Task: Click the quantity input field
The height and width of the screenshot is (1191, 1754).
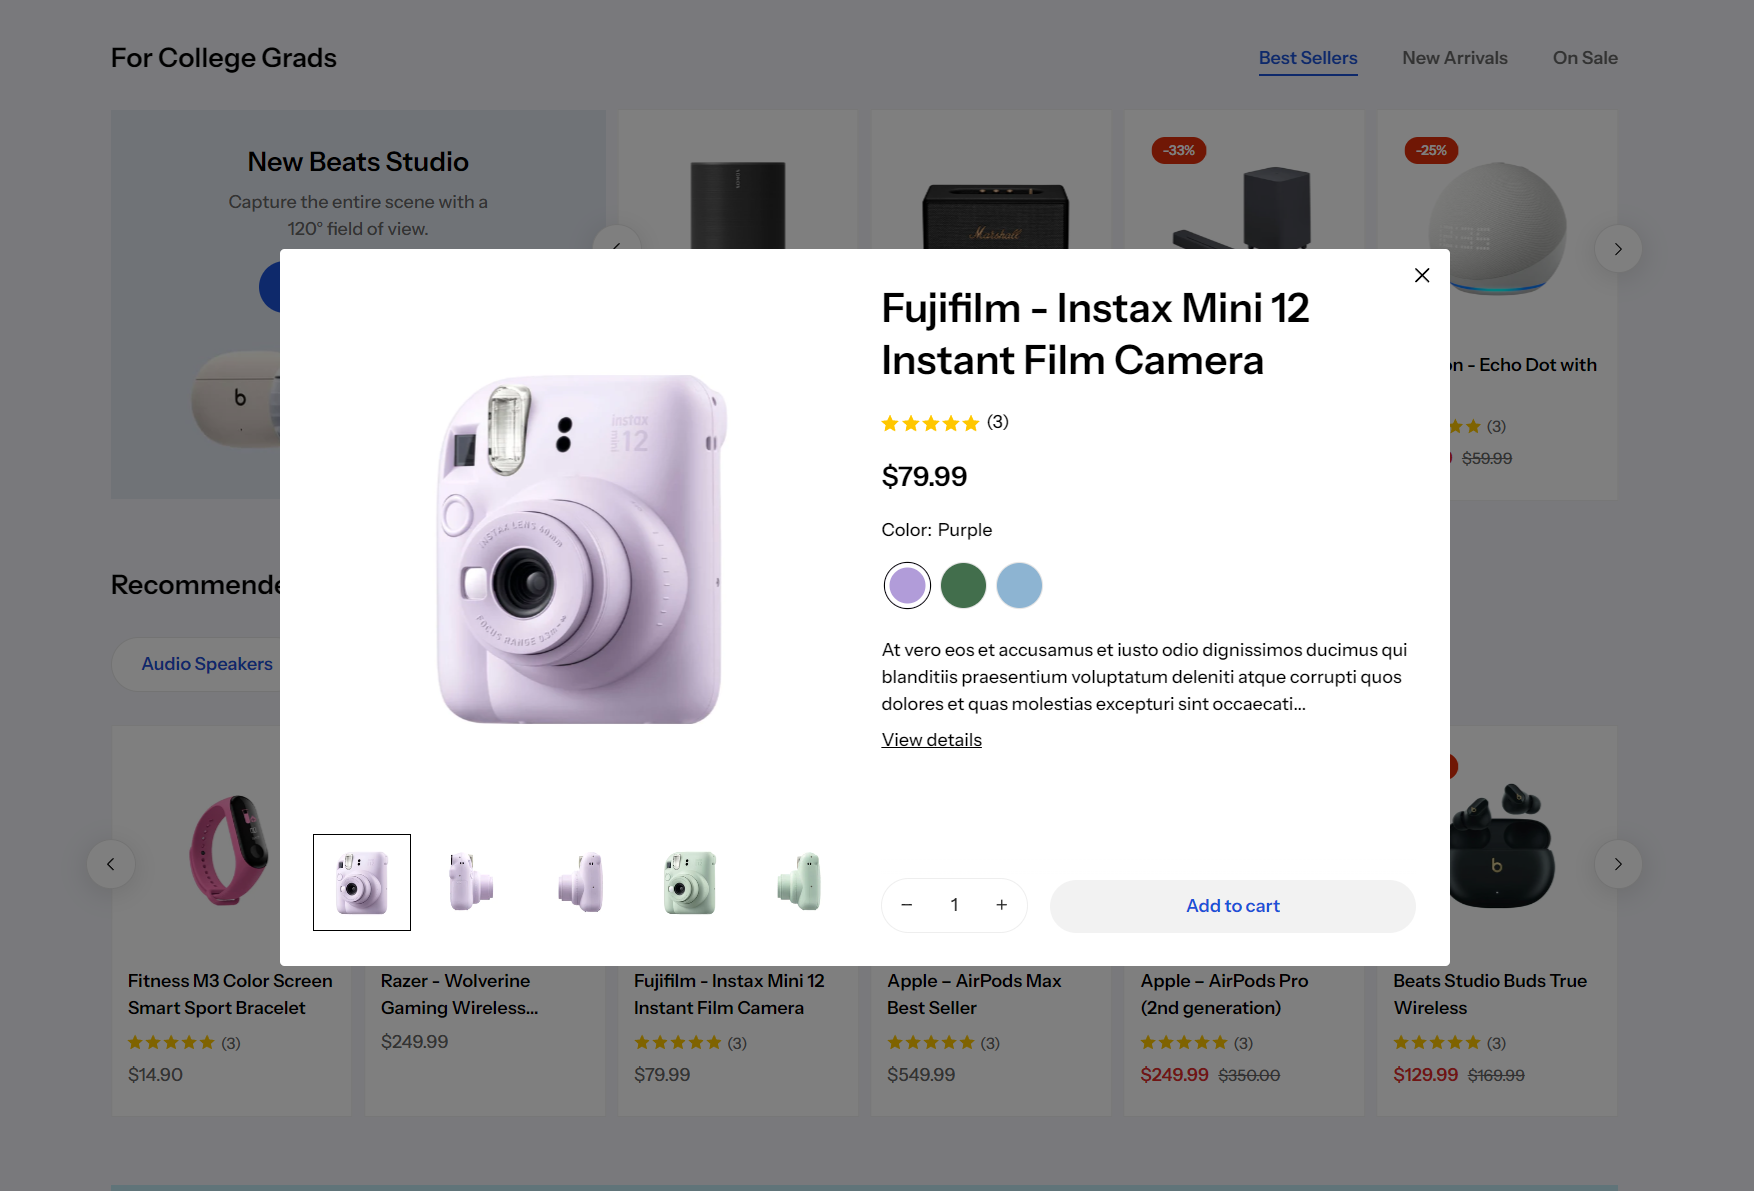Action: [954, 905]
